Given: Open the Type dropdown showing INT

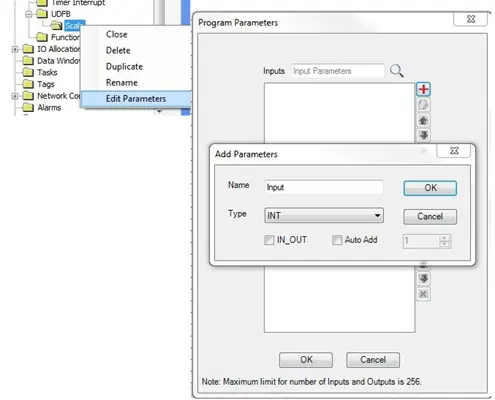Looking at the screenshot, I should coord(324,215).
